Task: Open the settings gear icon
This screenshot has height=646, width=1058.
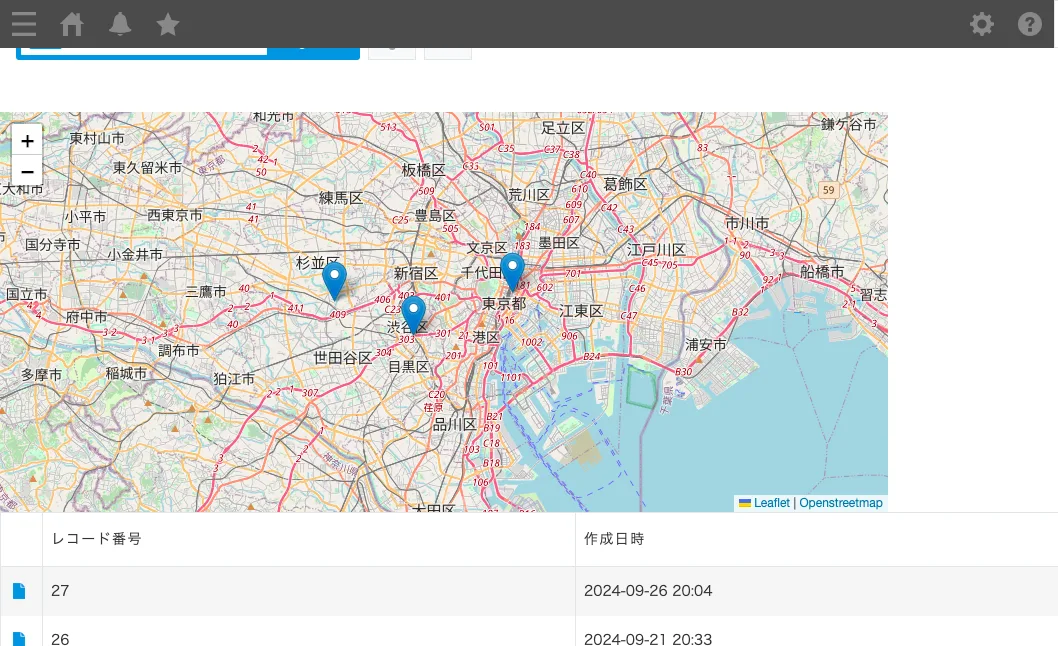Action: pos(982,24)
